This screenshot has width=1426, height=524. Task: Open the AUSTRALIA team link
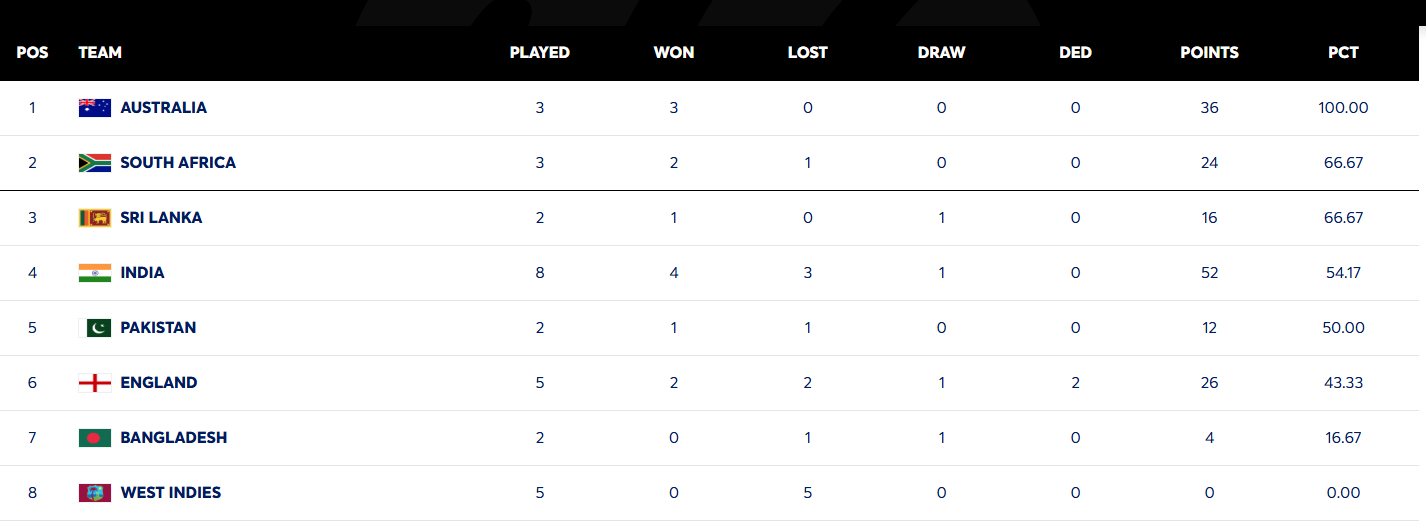[163, 108]
